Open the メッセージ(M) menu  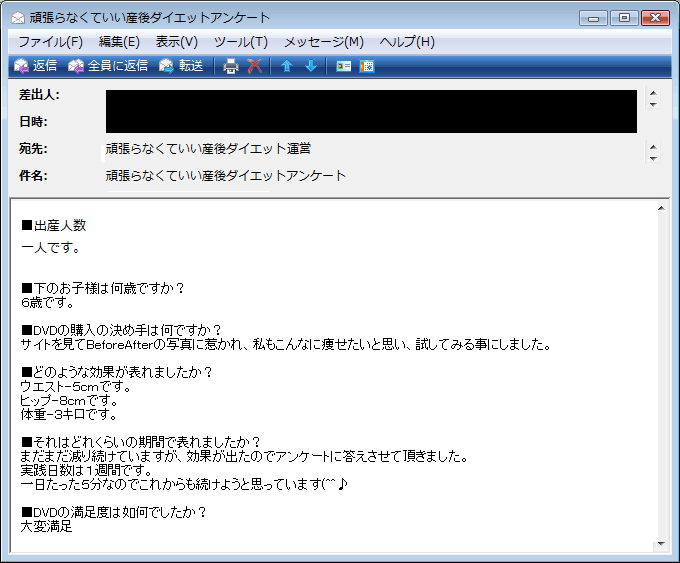tap(324, 42)
